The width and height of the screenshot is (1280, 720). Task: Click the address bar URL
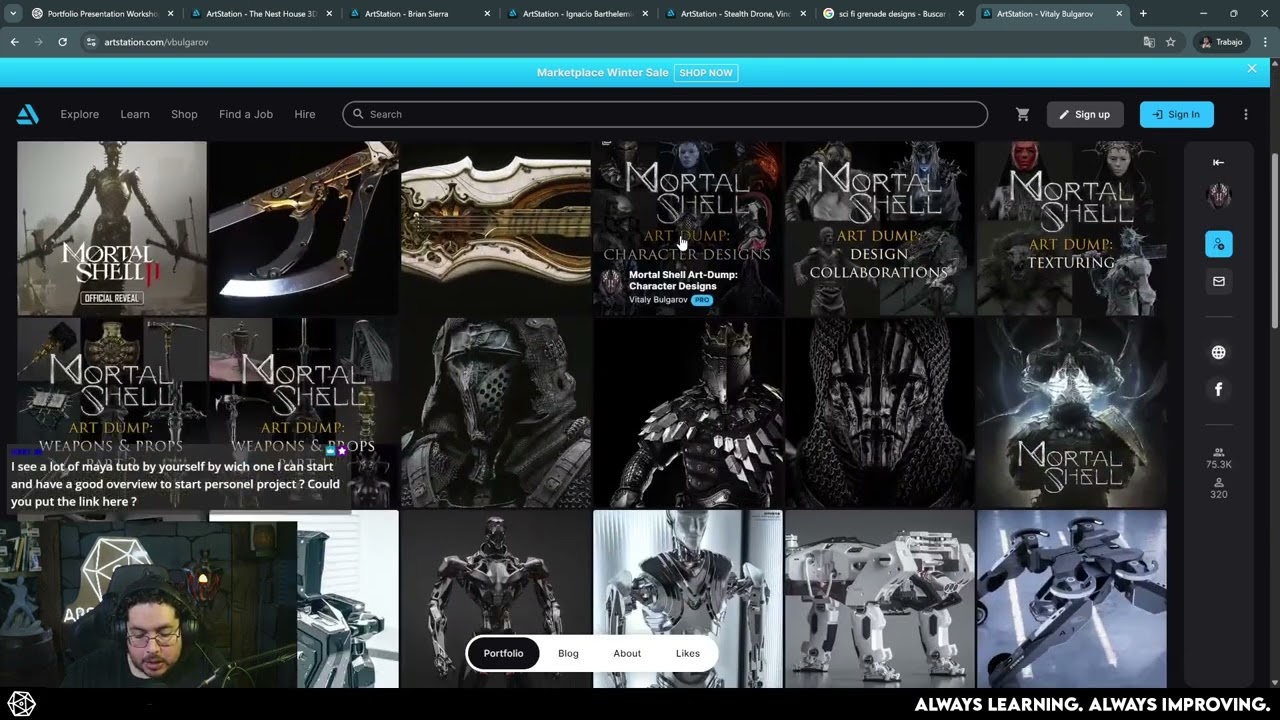point(156,42)
